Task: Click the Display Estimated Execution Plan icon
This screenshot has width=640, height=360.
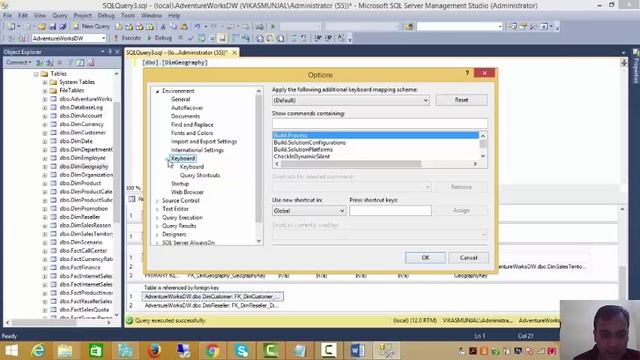Action: coord(202,38)
